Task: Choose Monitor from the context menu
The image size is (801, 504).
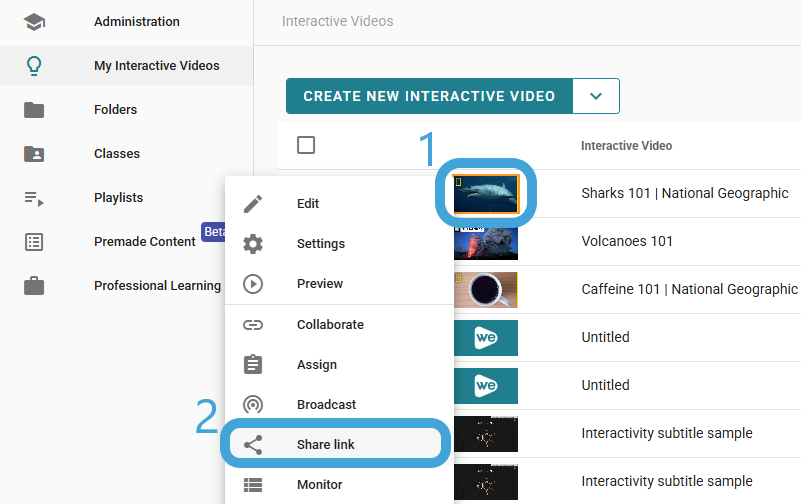Action: [x=339, y=485]
